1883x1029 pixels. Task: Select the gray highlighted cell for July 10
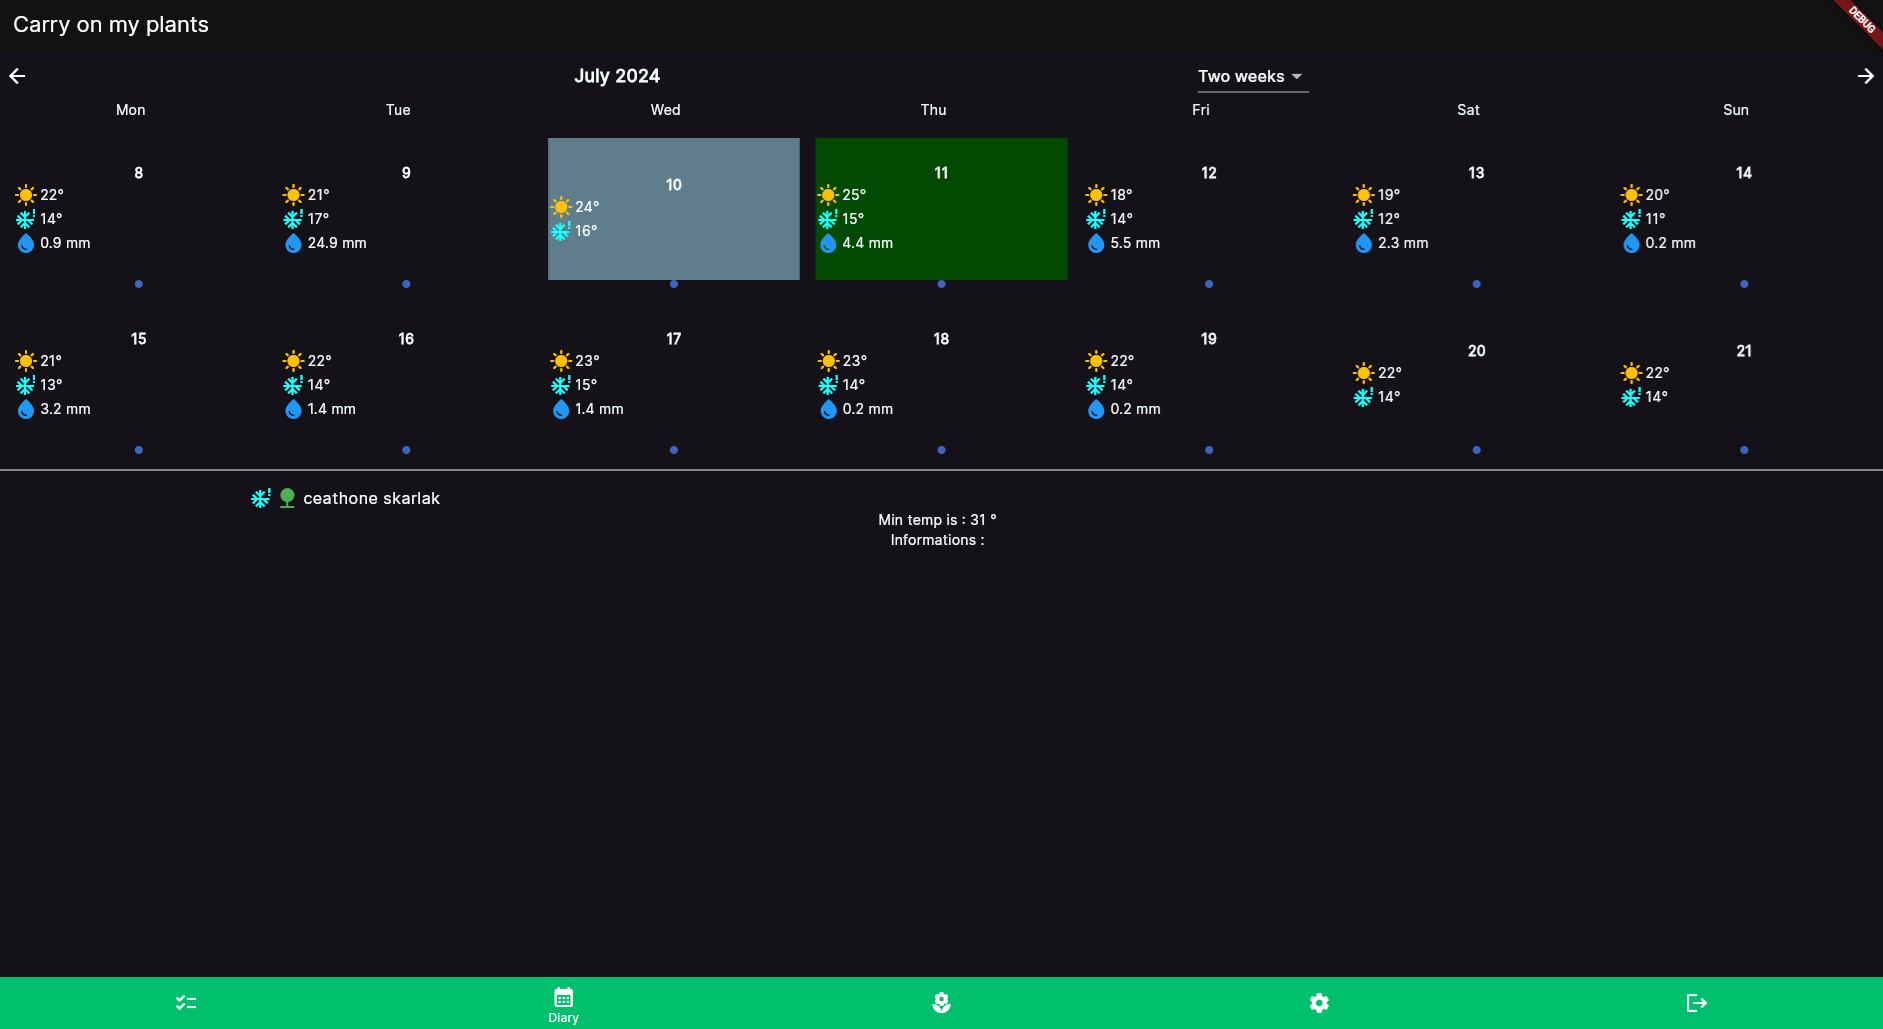click(673, 208)
